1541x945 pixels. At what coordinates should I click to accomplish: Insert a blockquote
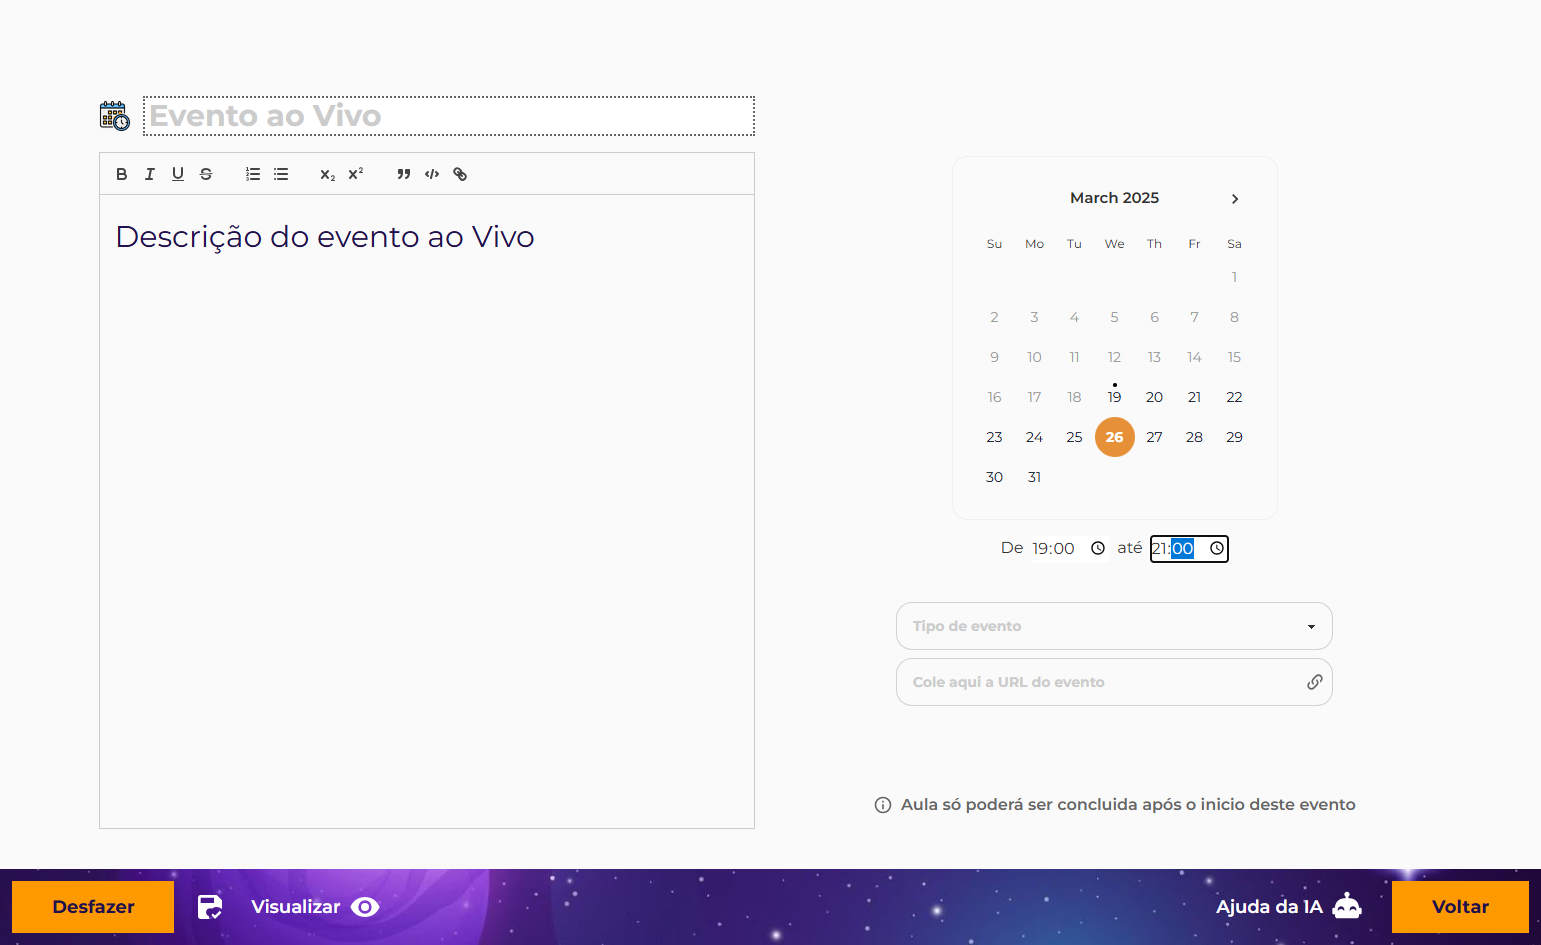coord(404,174)
